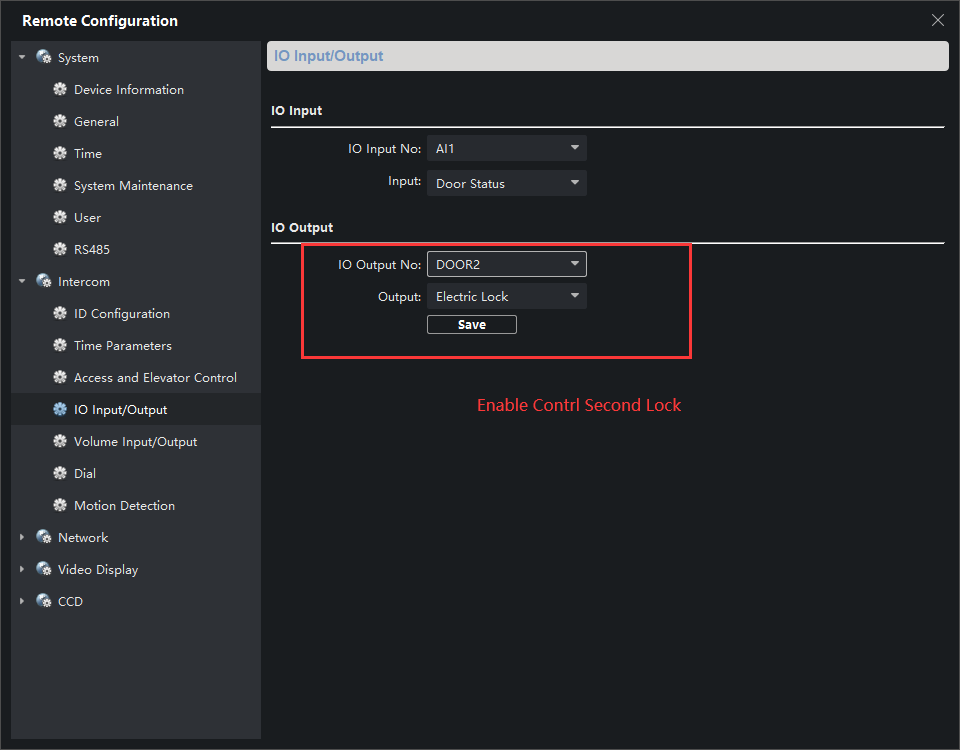The height and width of the screenshot is (750, 960).
Task: Click the gear icon beside System Maintenance
Action: [60, 185]
